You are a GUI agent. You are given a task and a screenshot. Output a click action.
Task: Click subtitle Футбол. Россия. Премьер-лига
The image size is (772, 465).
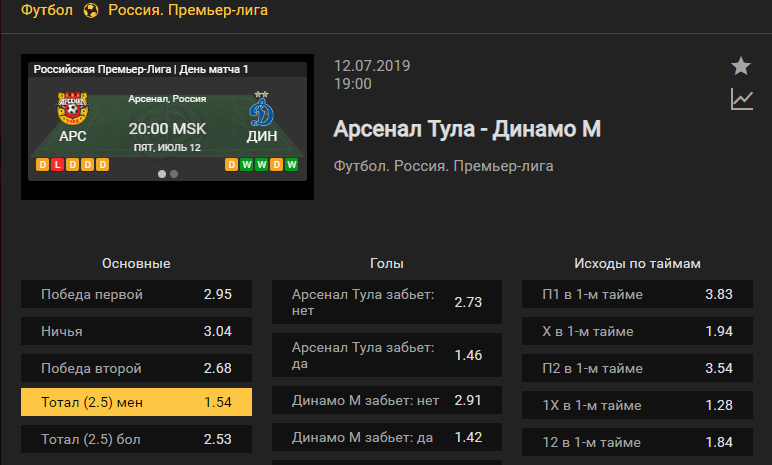444,166
